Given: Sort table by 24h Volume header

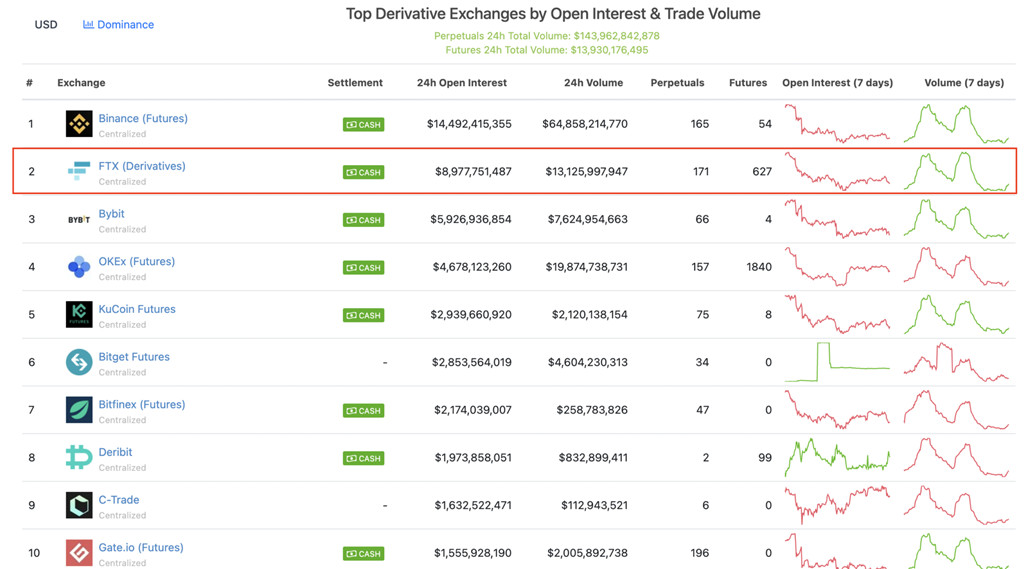Looking at the screenshot, I should pos(593,83).
